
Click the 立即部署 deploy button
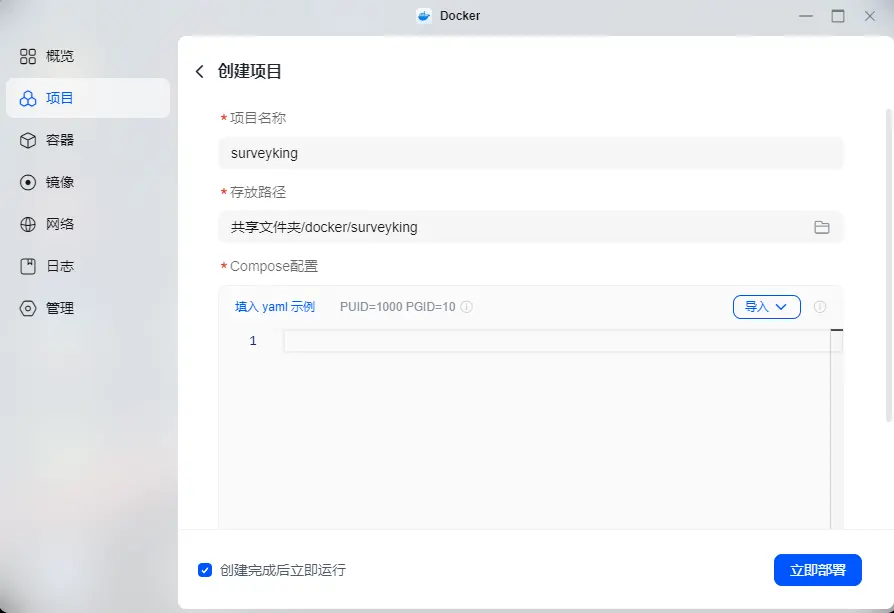pos(818,570)
